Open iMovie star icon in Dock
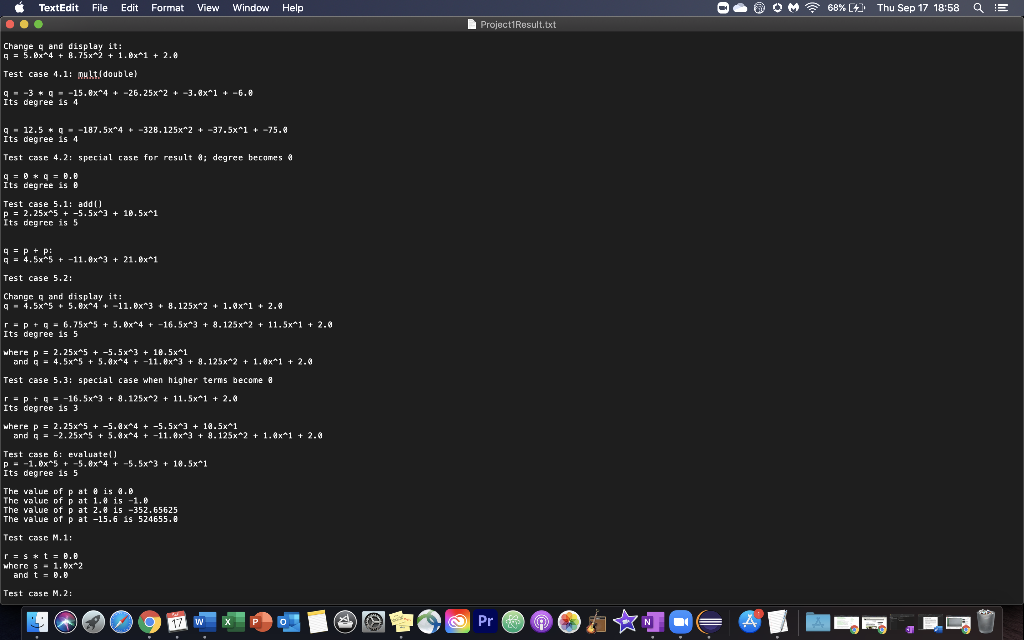Viewport: 1024px width, 640px height. [x=625, y=622]
